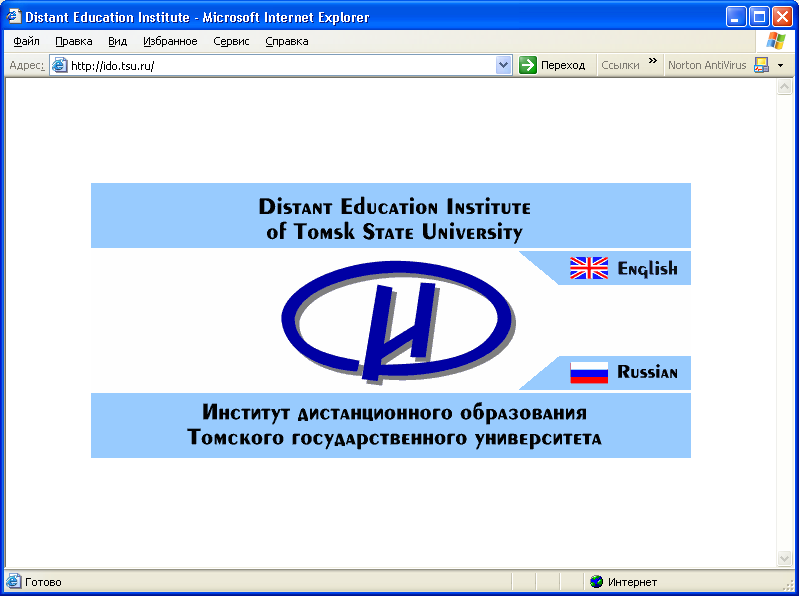
Task: Click the Norton AntiVirus status icon
Action: pos(761,65)
